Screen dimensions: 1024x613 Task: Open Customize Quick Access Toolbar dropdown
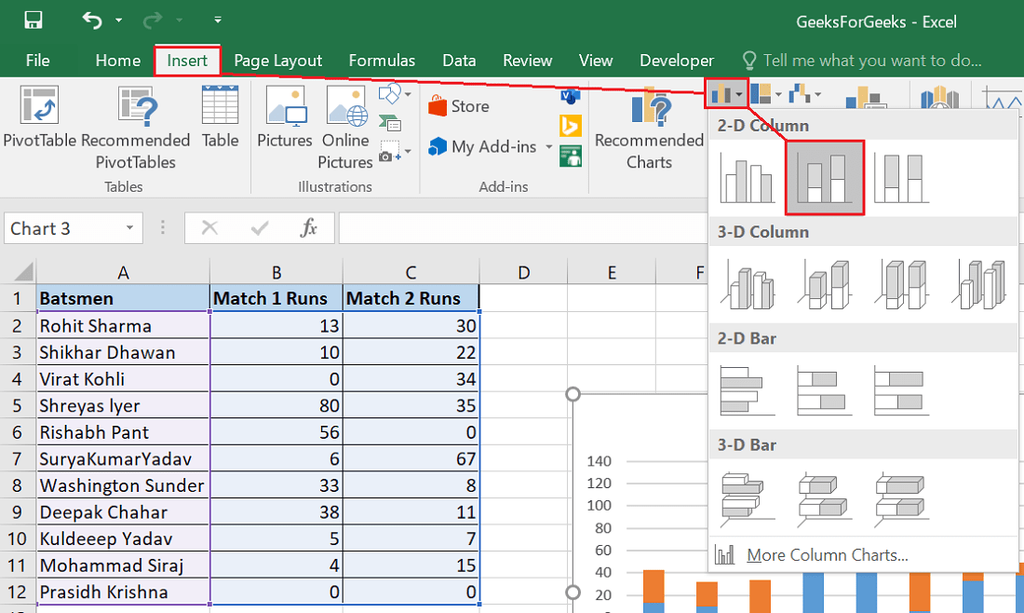[x=217, y=20]
